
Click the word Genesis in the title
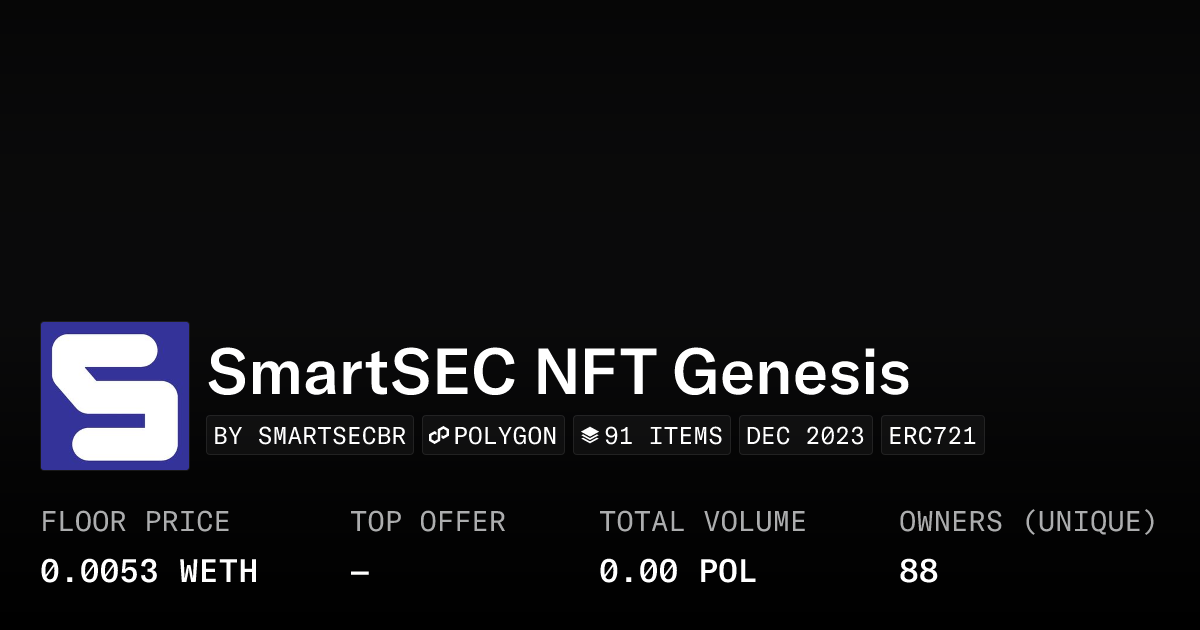click(x=791, y=373)
